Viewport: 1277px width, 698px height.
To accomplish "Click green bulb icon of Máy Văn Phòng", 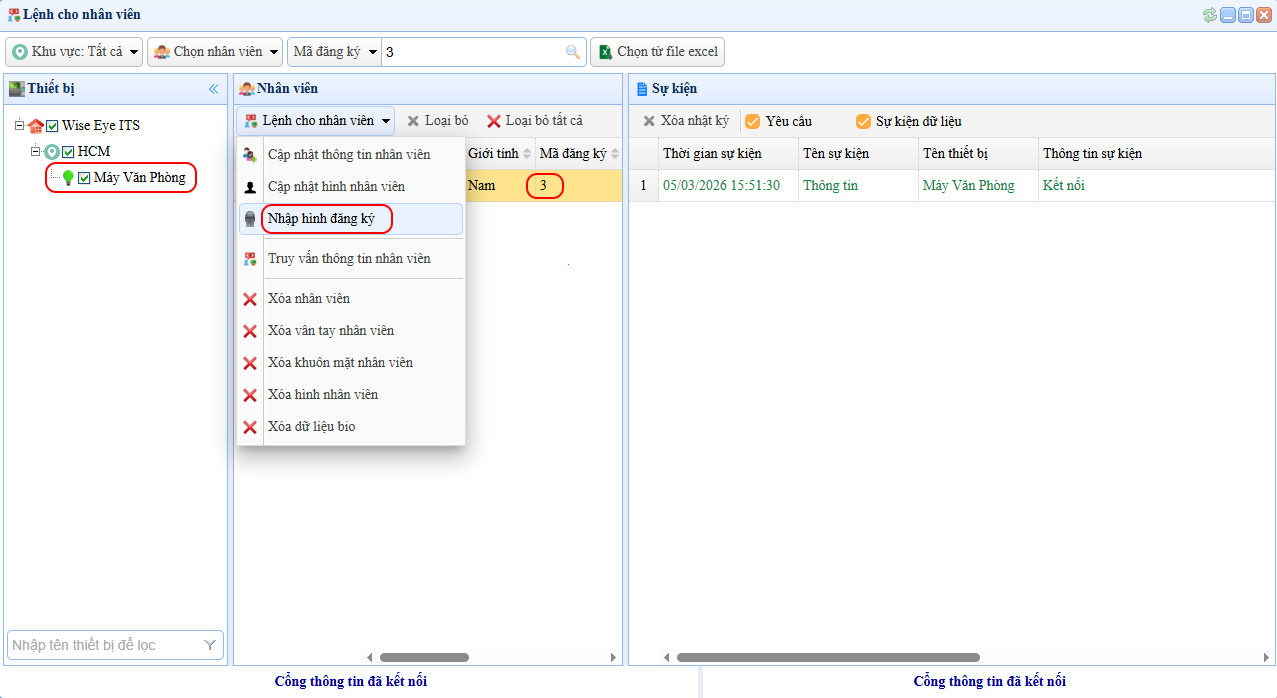I will click(x=68, y=178).
